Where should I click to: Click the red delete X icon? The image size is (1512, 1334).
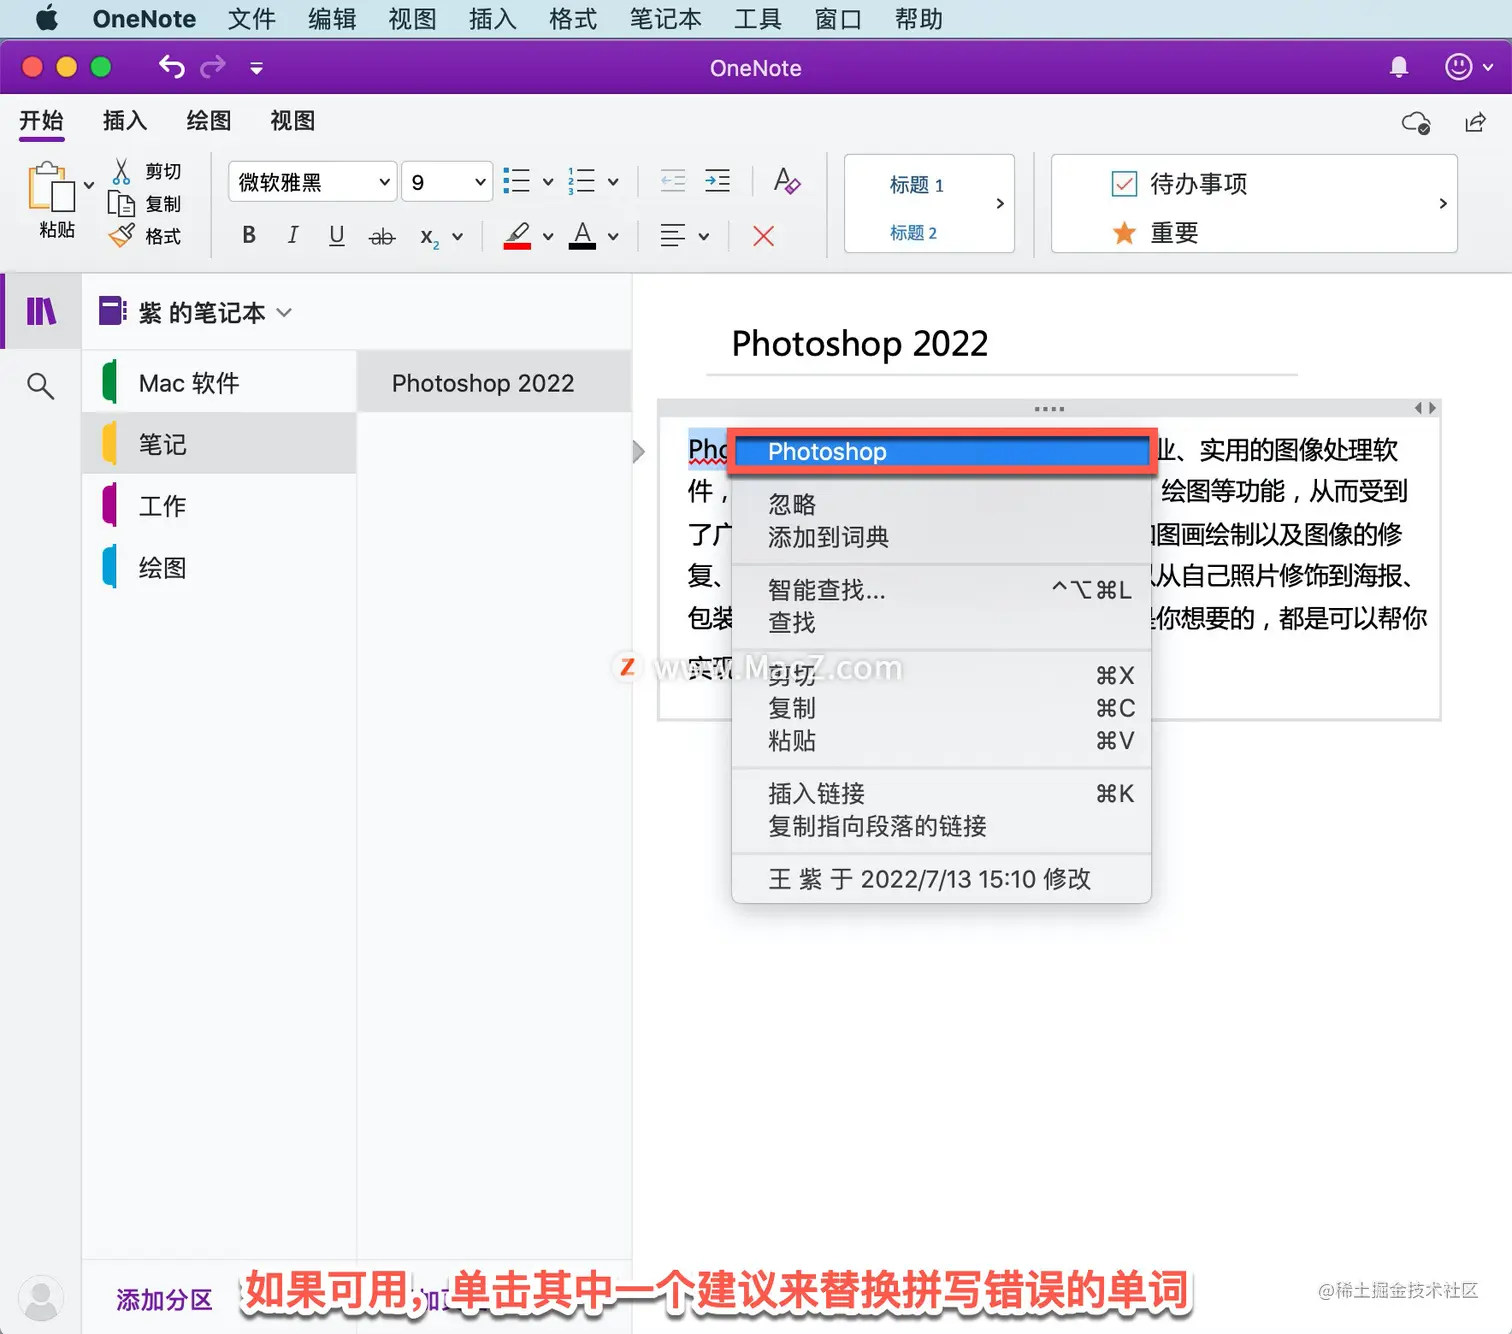(763, 236)
